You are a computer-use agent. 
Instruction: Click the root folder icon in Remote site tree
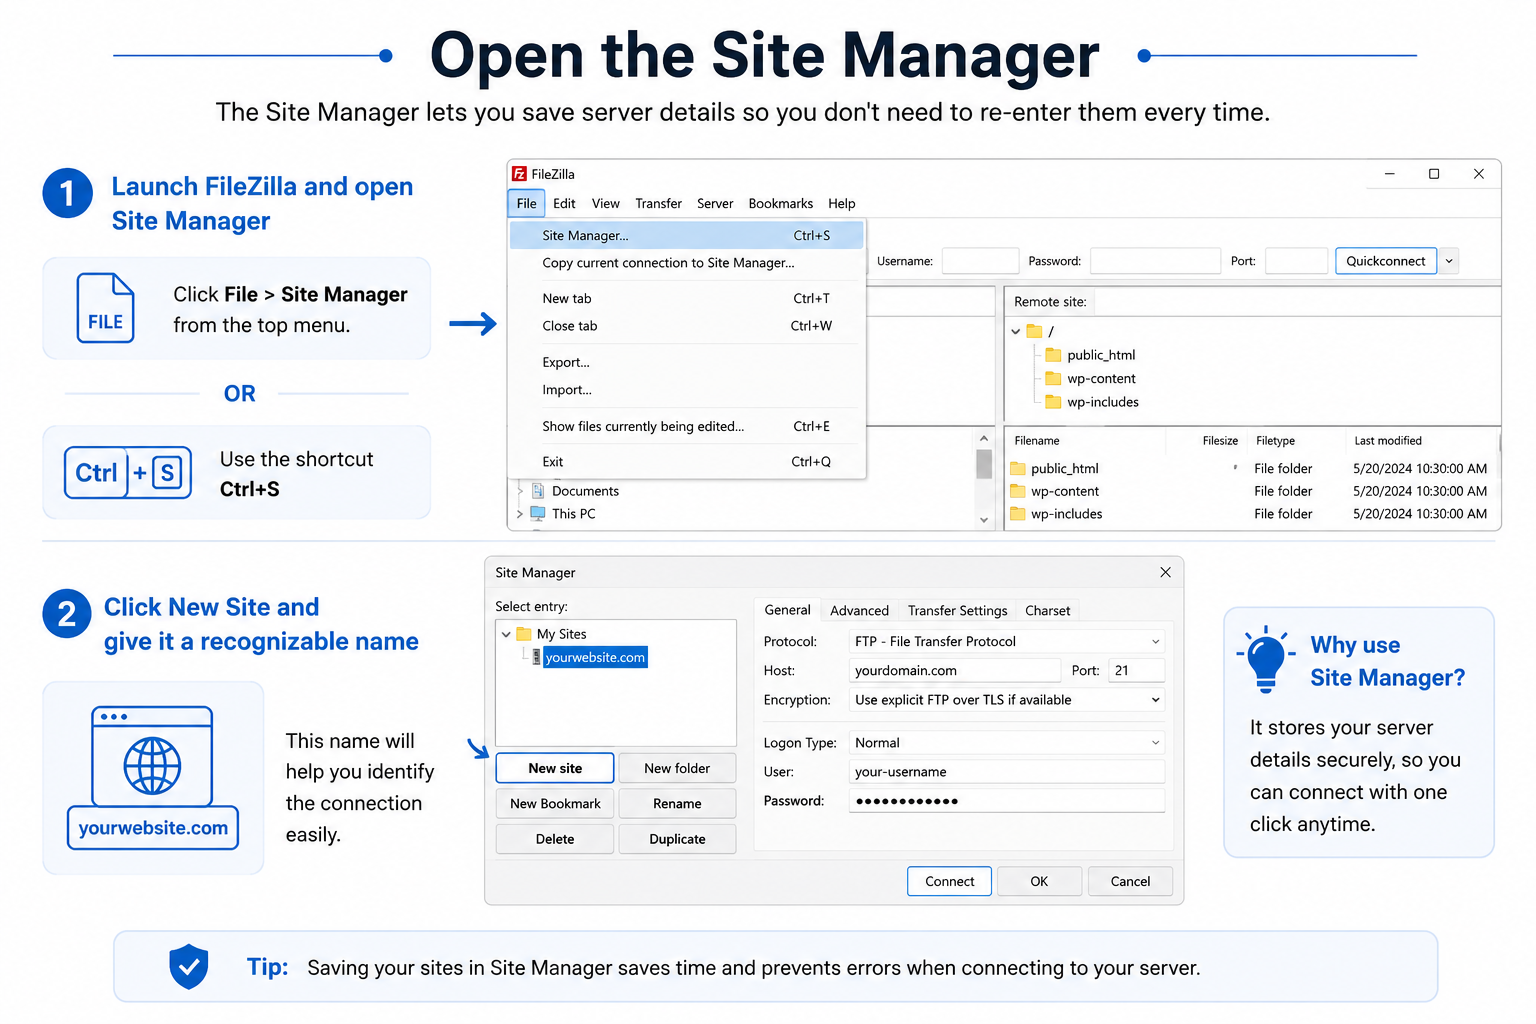click(1035, 331)
